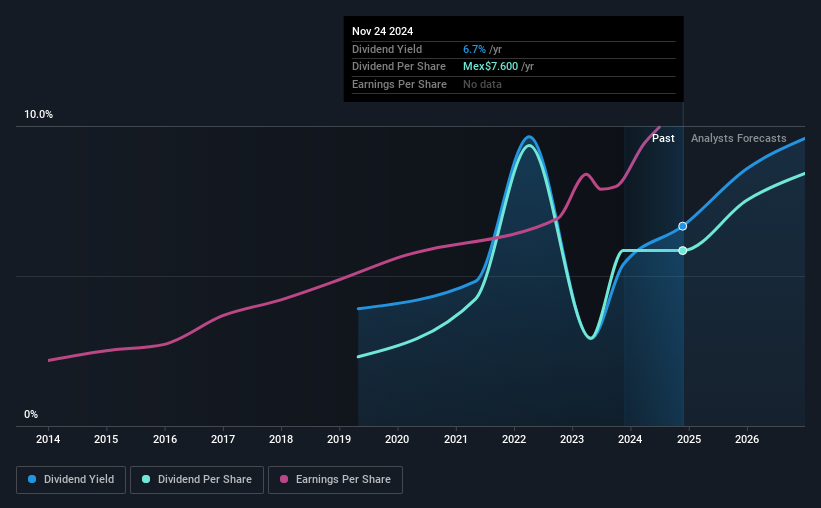Toggle the Earnings Per Share legend button
The height and width of the screenshot is (508, 821).
[x=335, y=480]
